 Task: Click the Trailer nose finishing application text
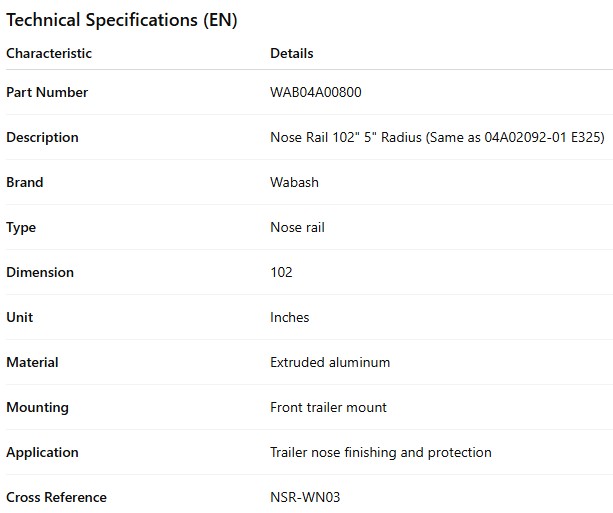coord(381,452)
